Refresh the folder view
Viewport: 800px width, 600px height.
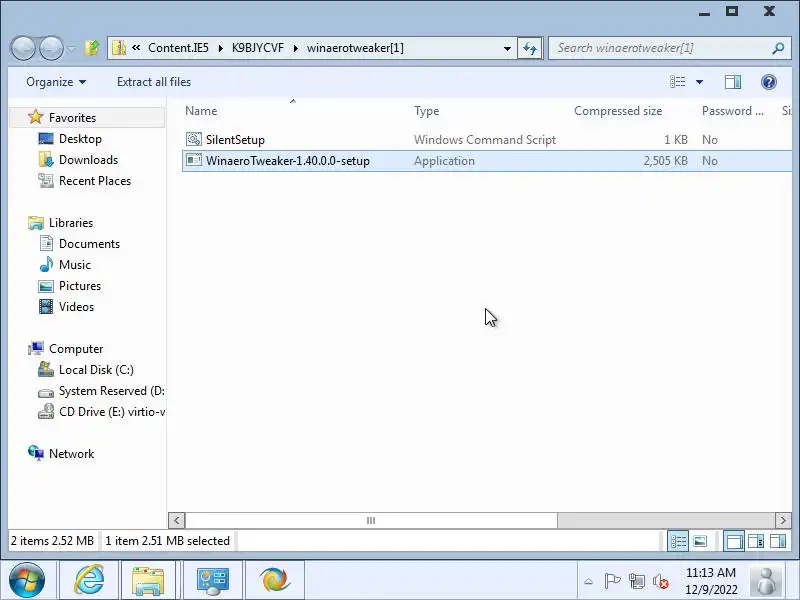pos(530,48)
